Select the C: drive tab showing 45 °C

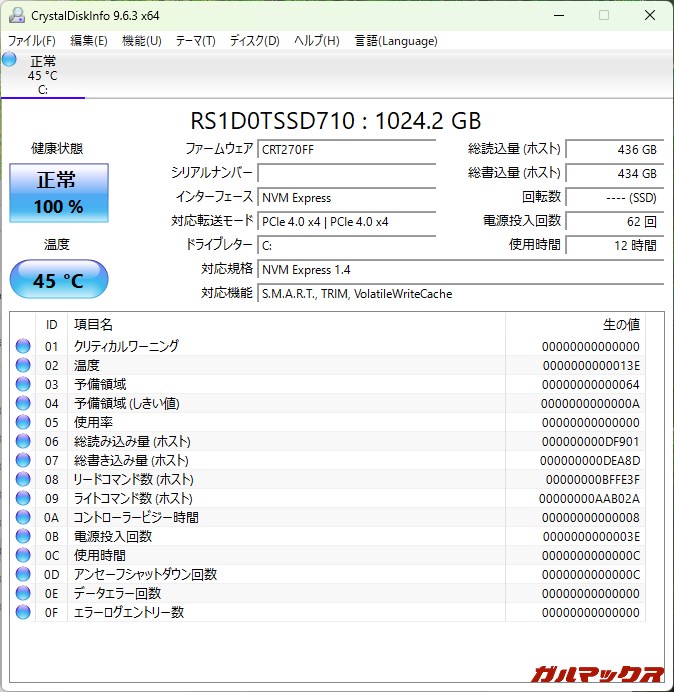(43, 76)
